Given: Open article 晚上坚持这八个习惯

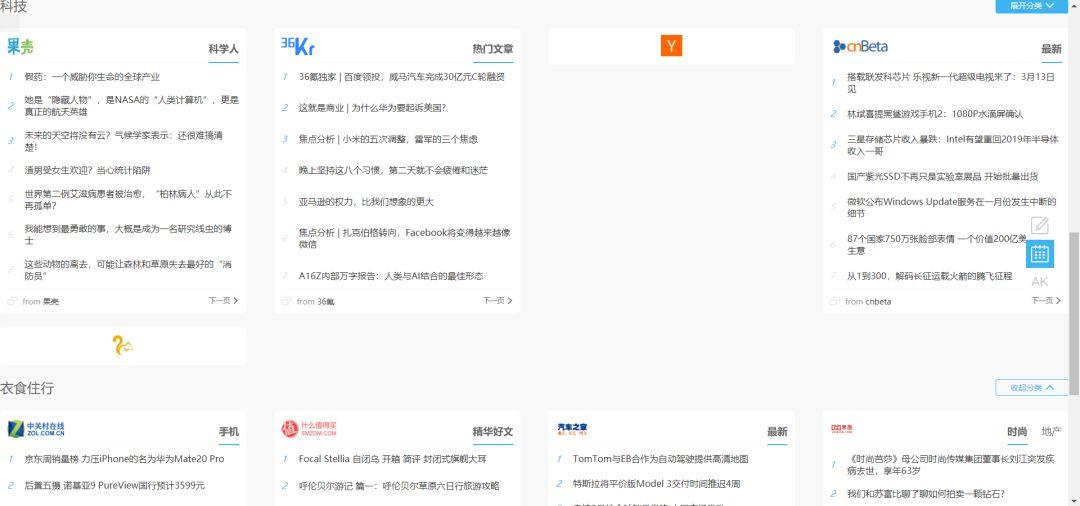Looking at the screenshot, I should click(x=393, y=170).
